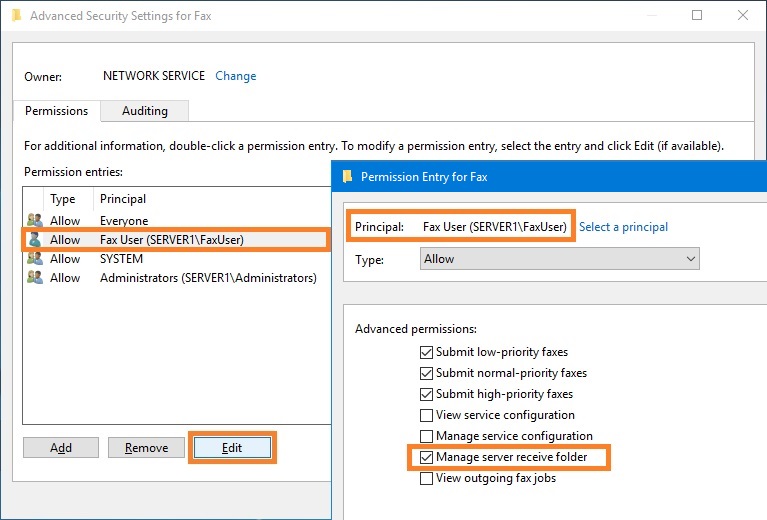Select the Permissions tab
Screen dimensions: 767x520
tap(57, 111)
